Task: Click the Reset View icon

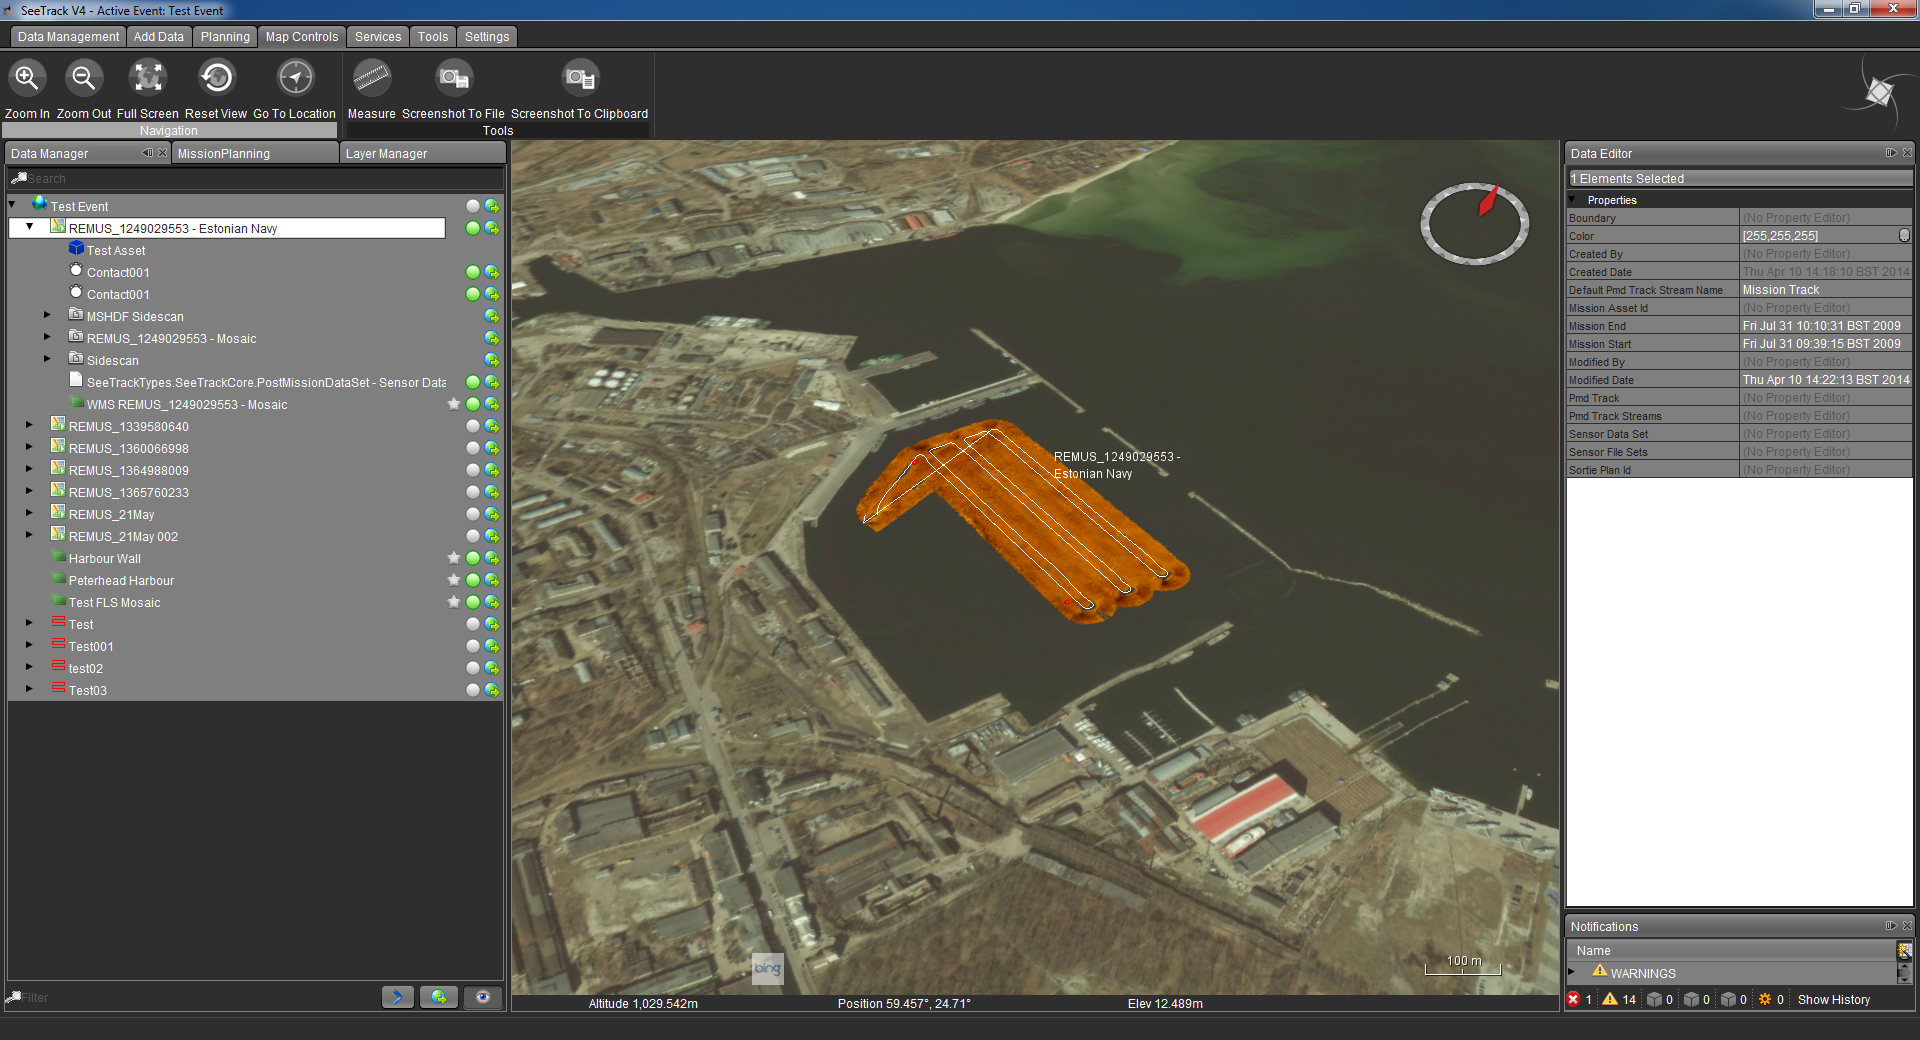Action: pyautogui.click(x=216, y=77)
